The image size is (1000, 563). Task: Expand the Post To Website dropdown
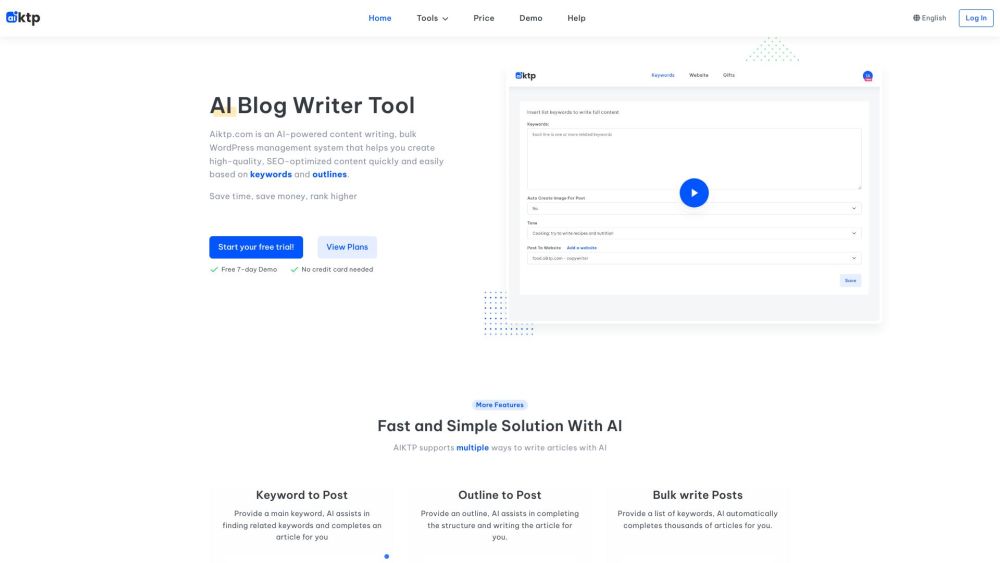tap(693, 258)
